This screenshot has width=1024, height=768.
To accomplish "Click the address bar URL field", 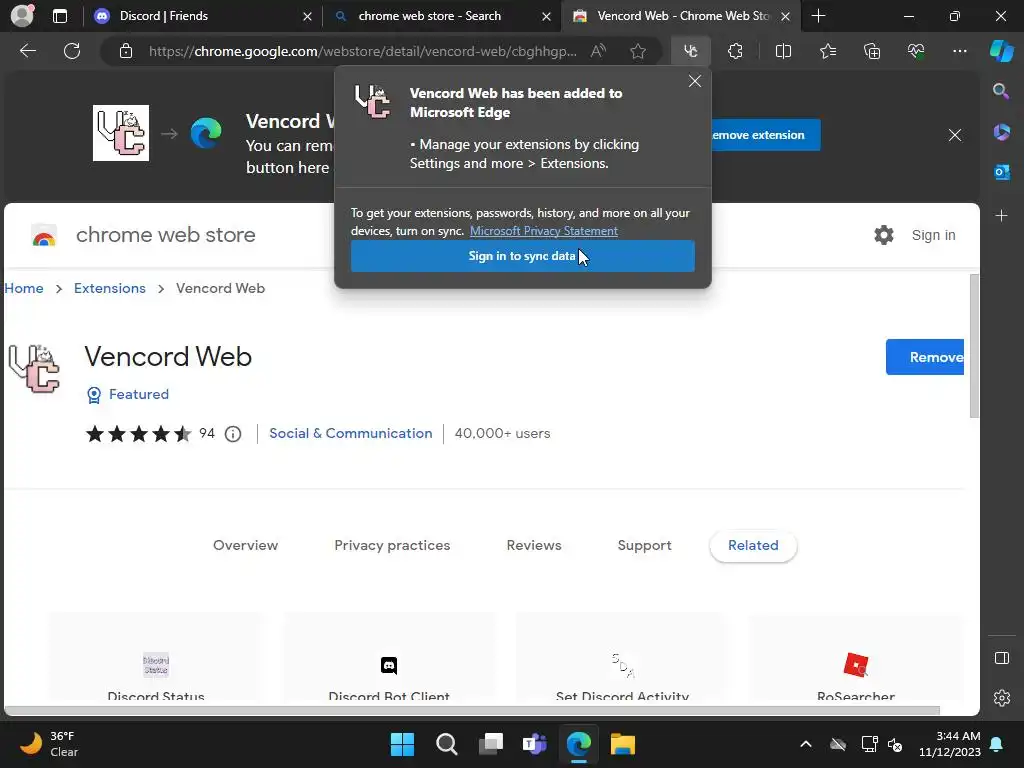I will (362, 51).
